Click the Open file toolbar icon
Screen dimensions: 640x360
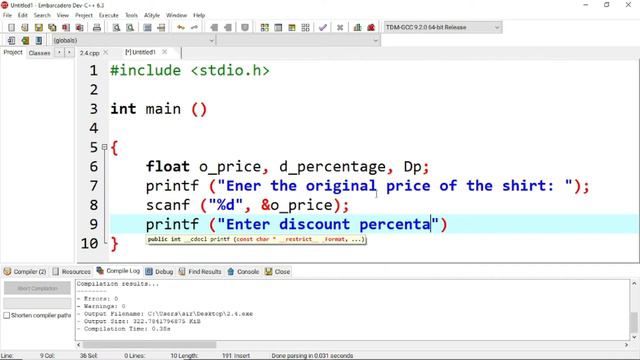[x=25, y=27]
